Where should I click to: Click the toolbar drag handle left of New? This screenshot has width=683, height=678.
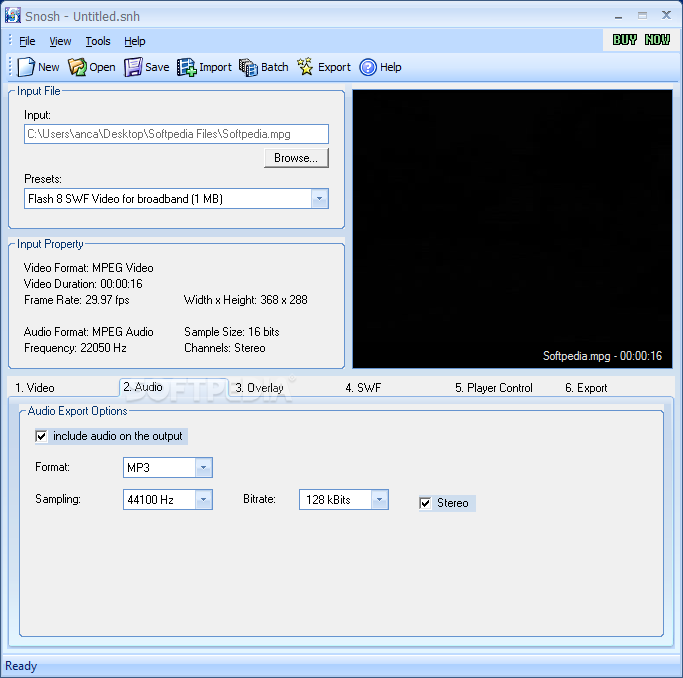coord(10,67)
